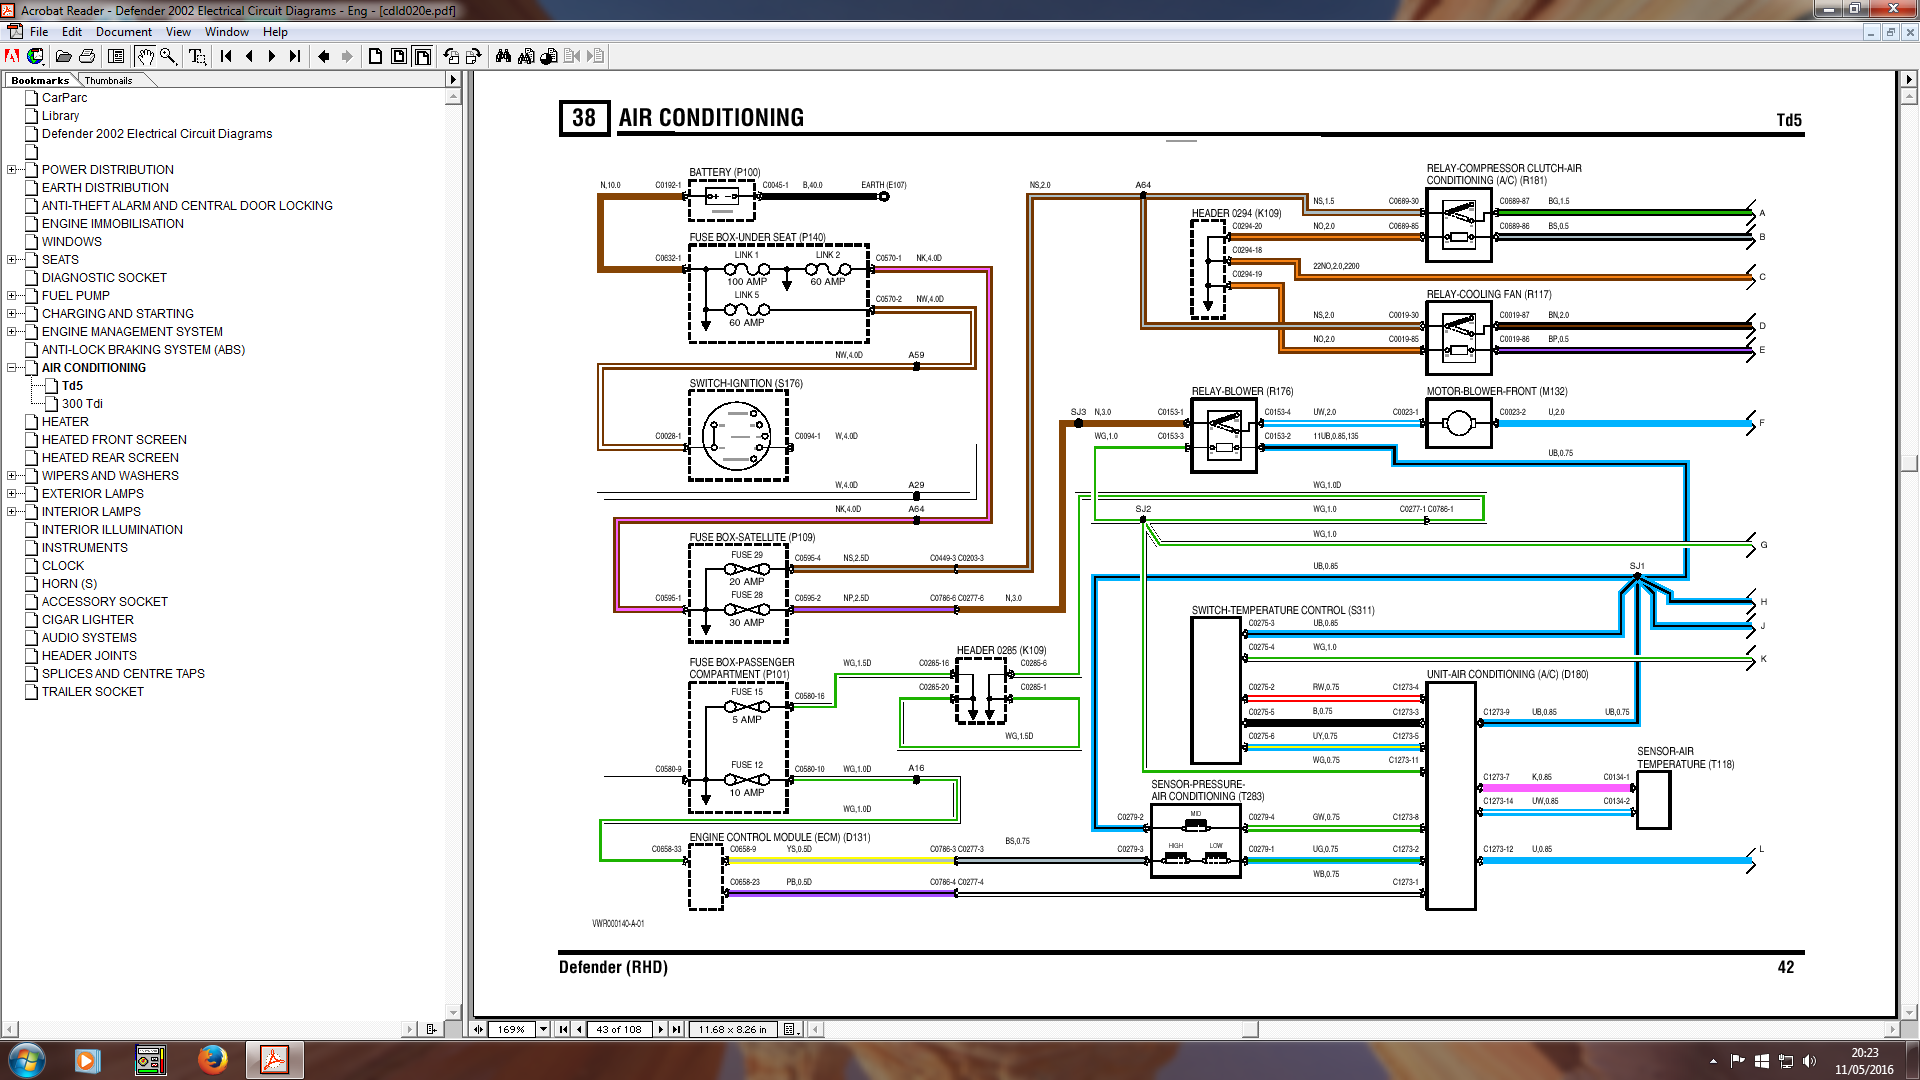
Task: Rotate view clockwise icon
Action: tap(474, 56)
